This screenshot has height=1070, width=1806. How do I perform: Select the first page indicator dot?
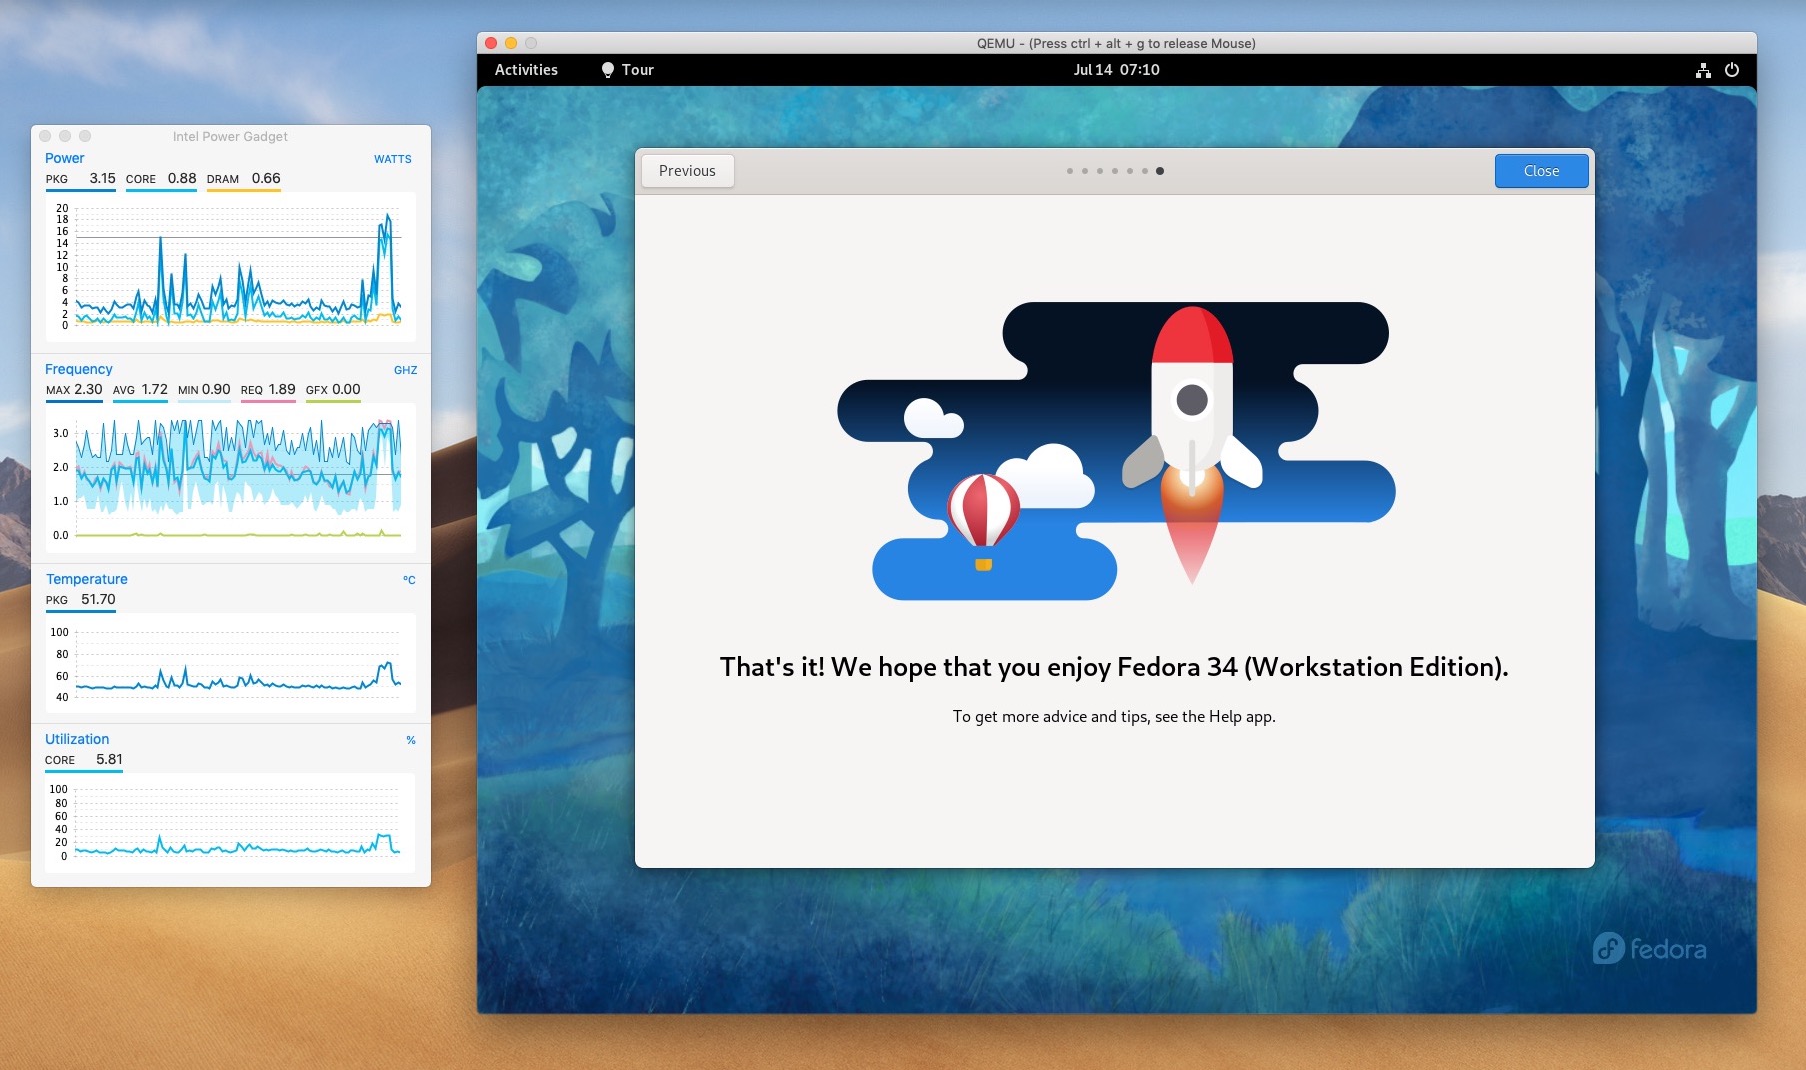pos(1070,171)
